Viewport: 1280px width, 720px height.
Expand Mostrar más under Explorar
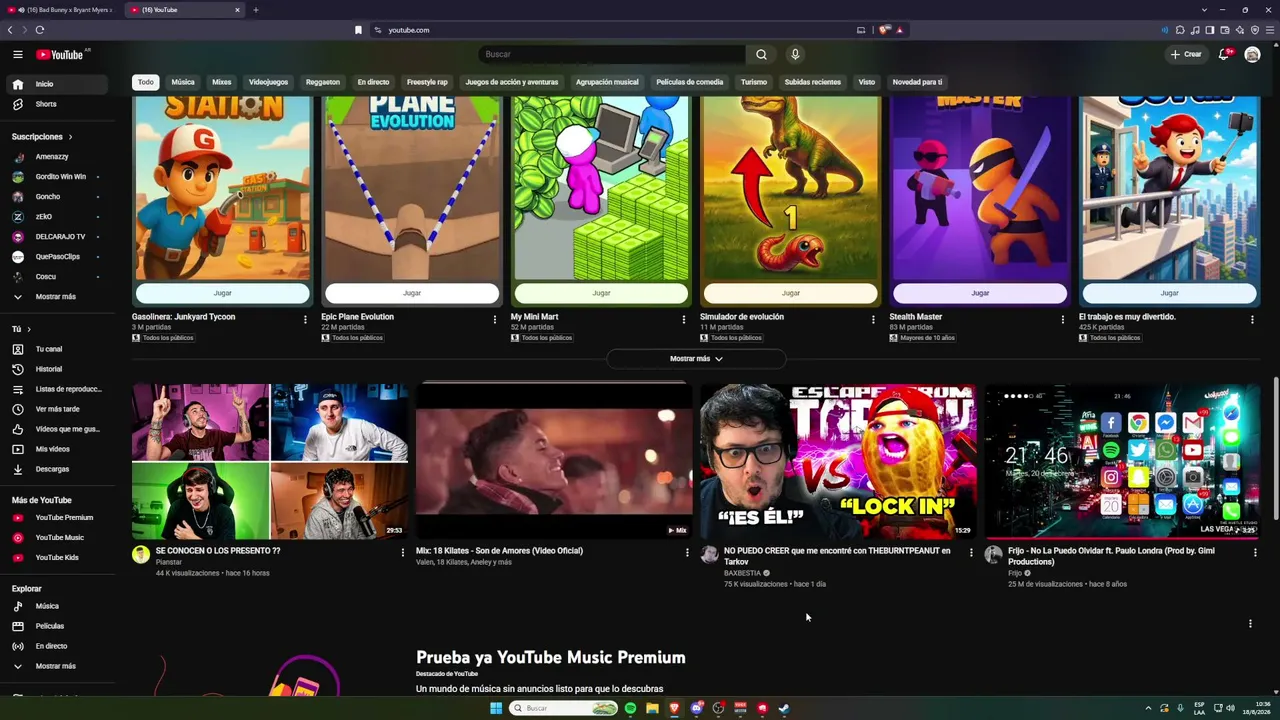tap(56, 666)
